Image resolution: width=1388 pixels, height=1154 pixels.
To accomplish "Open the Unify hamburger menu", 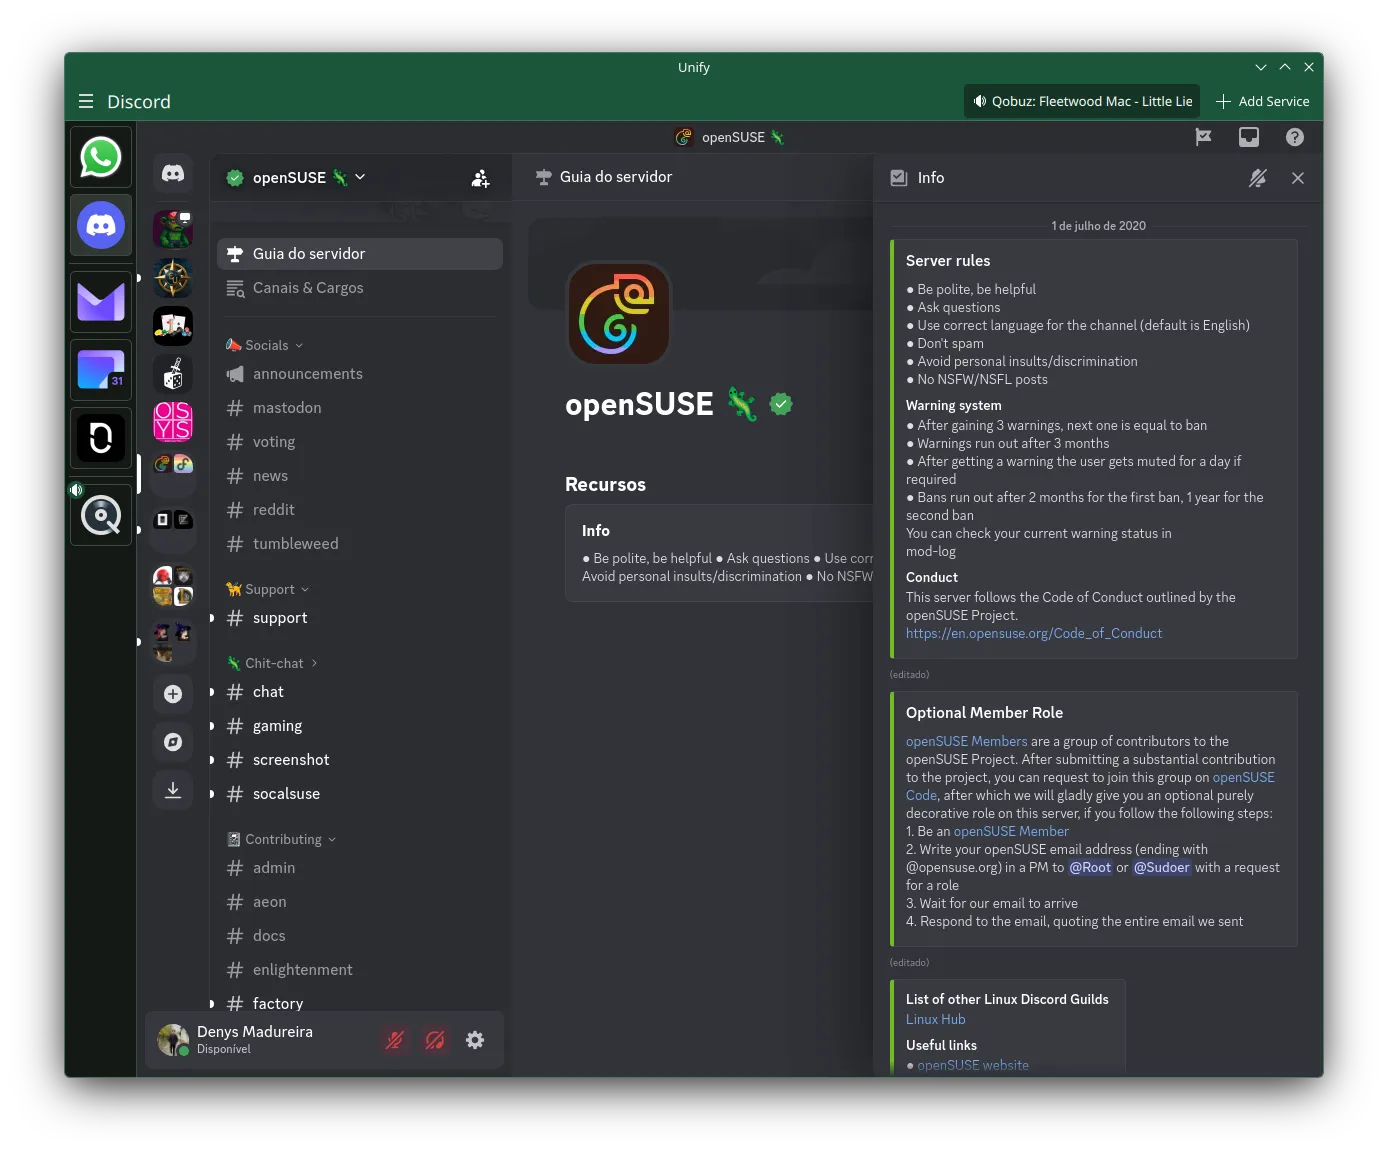I will (x=86, y=102).
